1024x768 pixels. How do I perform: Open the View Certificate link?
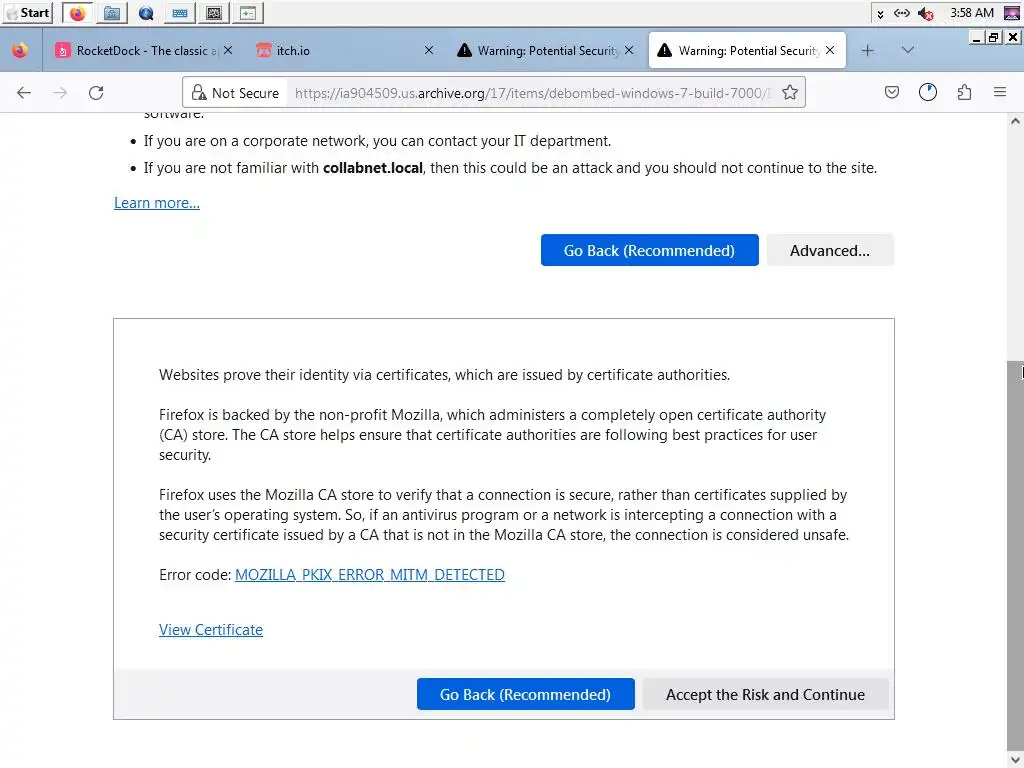[x=211, y=630]
